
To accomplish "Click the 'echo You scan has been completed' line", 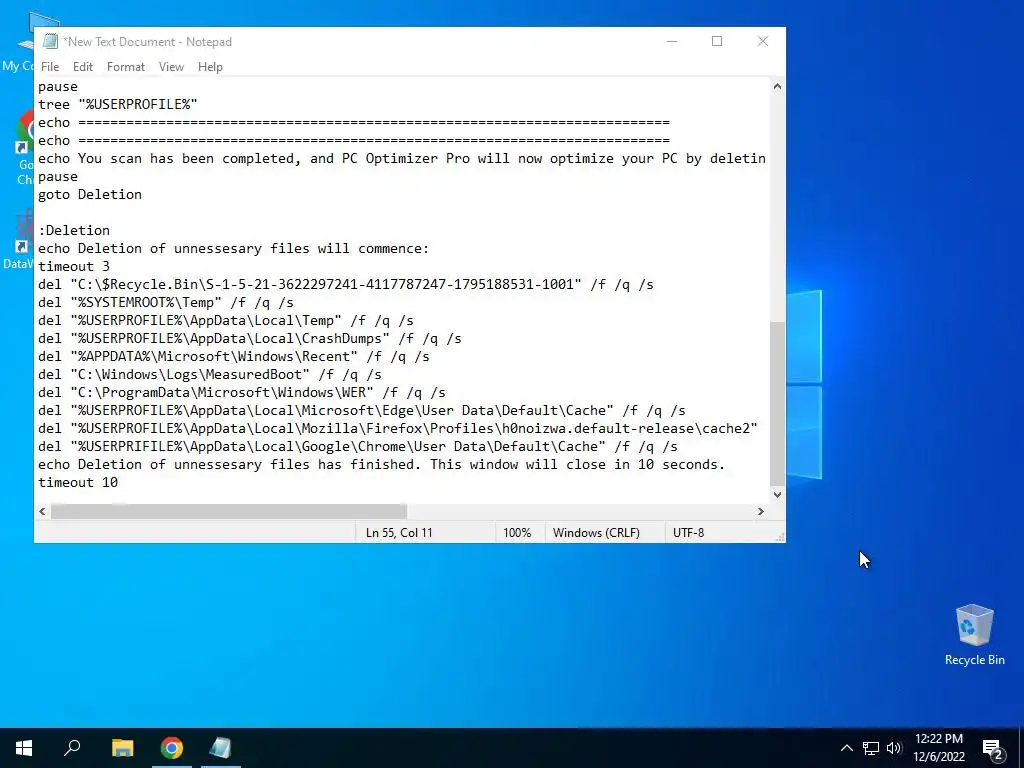I will (402, 159).
